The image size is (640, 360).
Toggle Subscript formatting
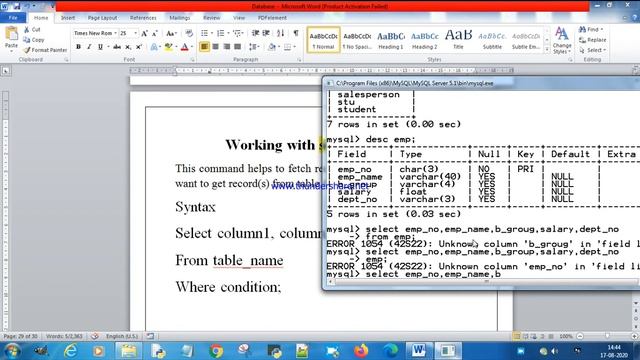point(128,47)
